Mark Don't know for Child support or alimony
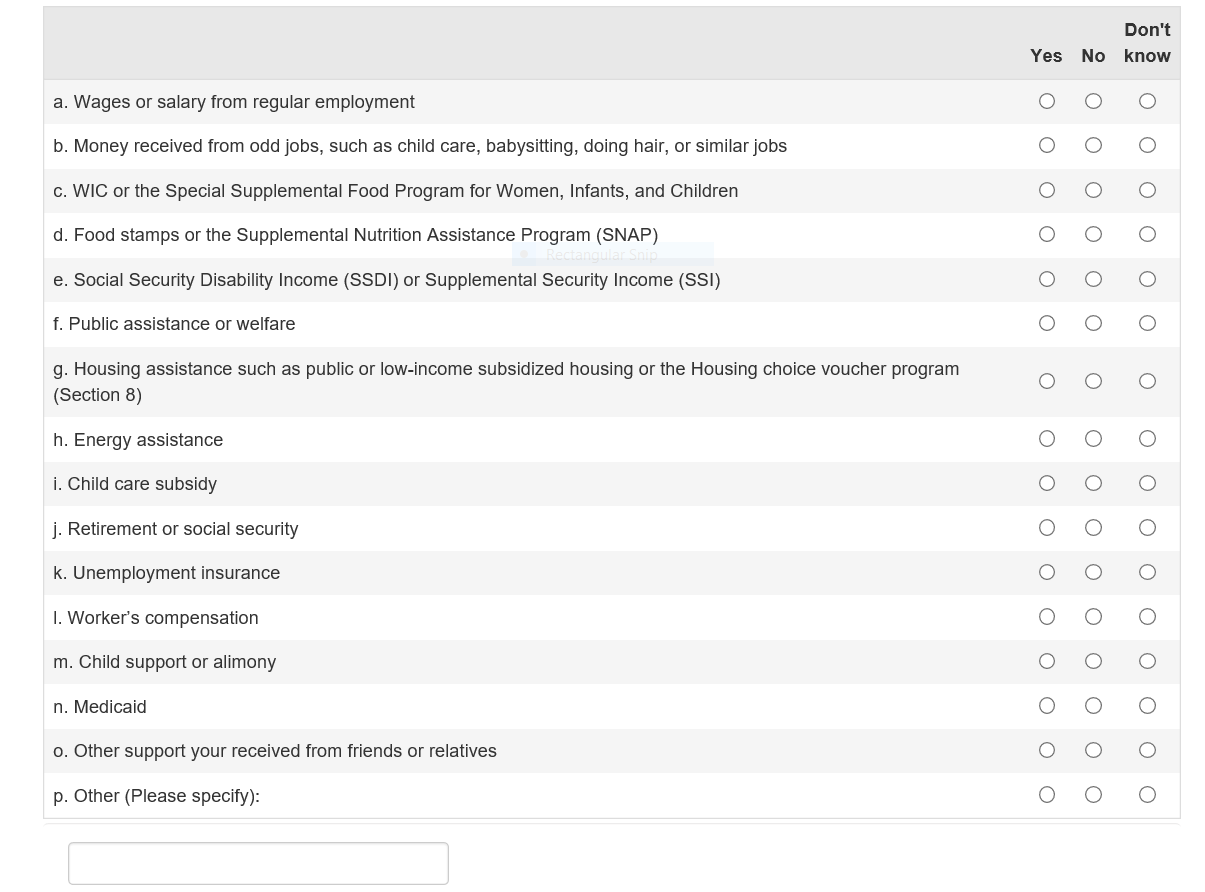Image resolution: width=1205 pixels, height=892 pixels. (x=1147, y=661)
